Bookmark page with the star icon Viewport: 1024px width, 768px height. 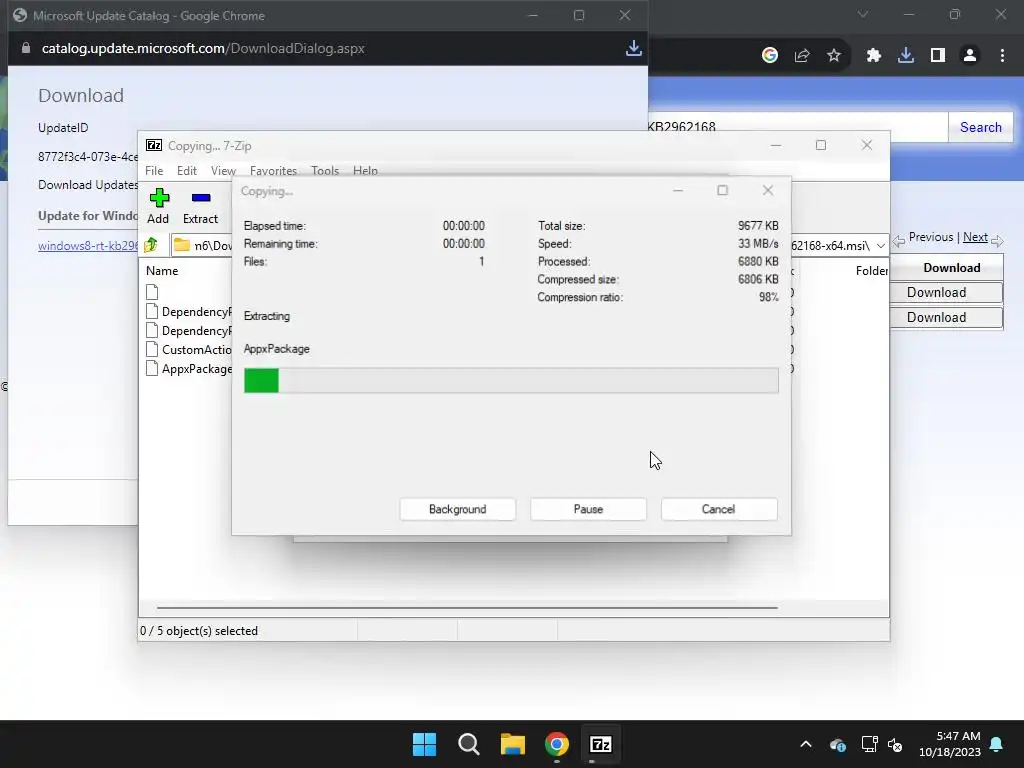pos(834,56)
